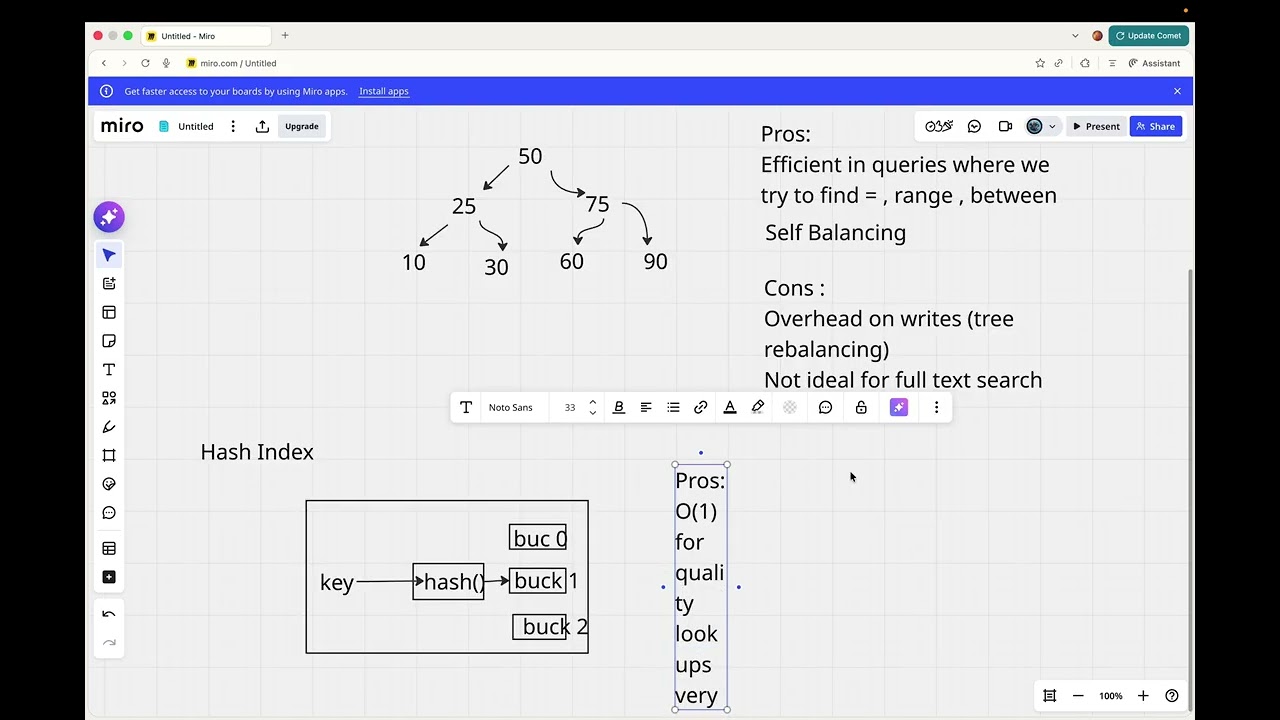Open more options in context toolbar
The image size is (1280, 720).
(936, 407)
